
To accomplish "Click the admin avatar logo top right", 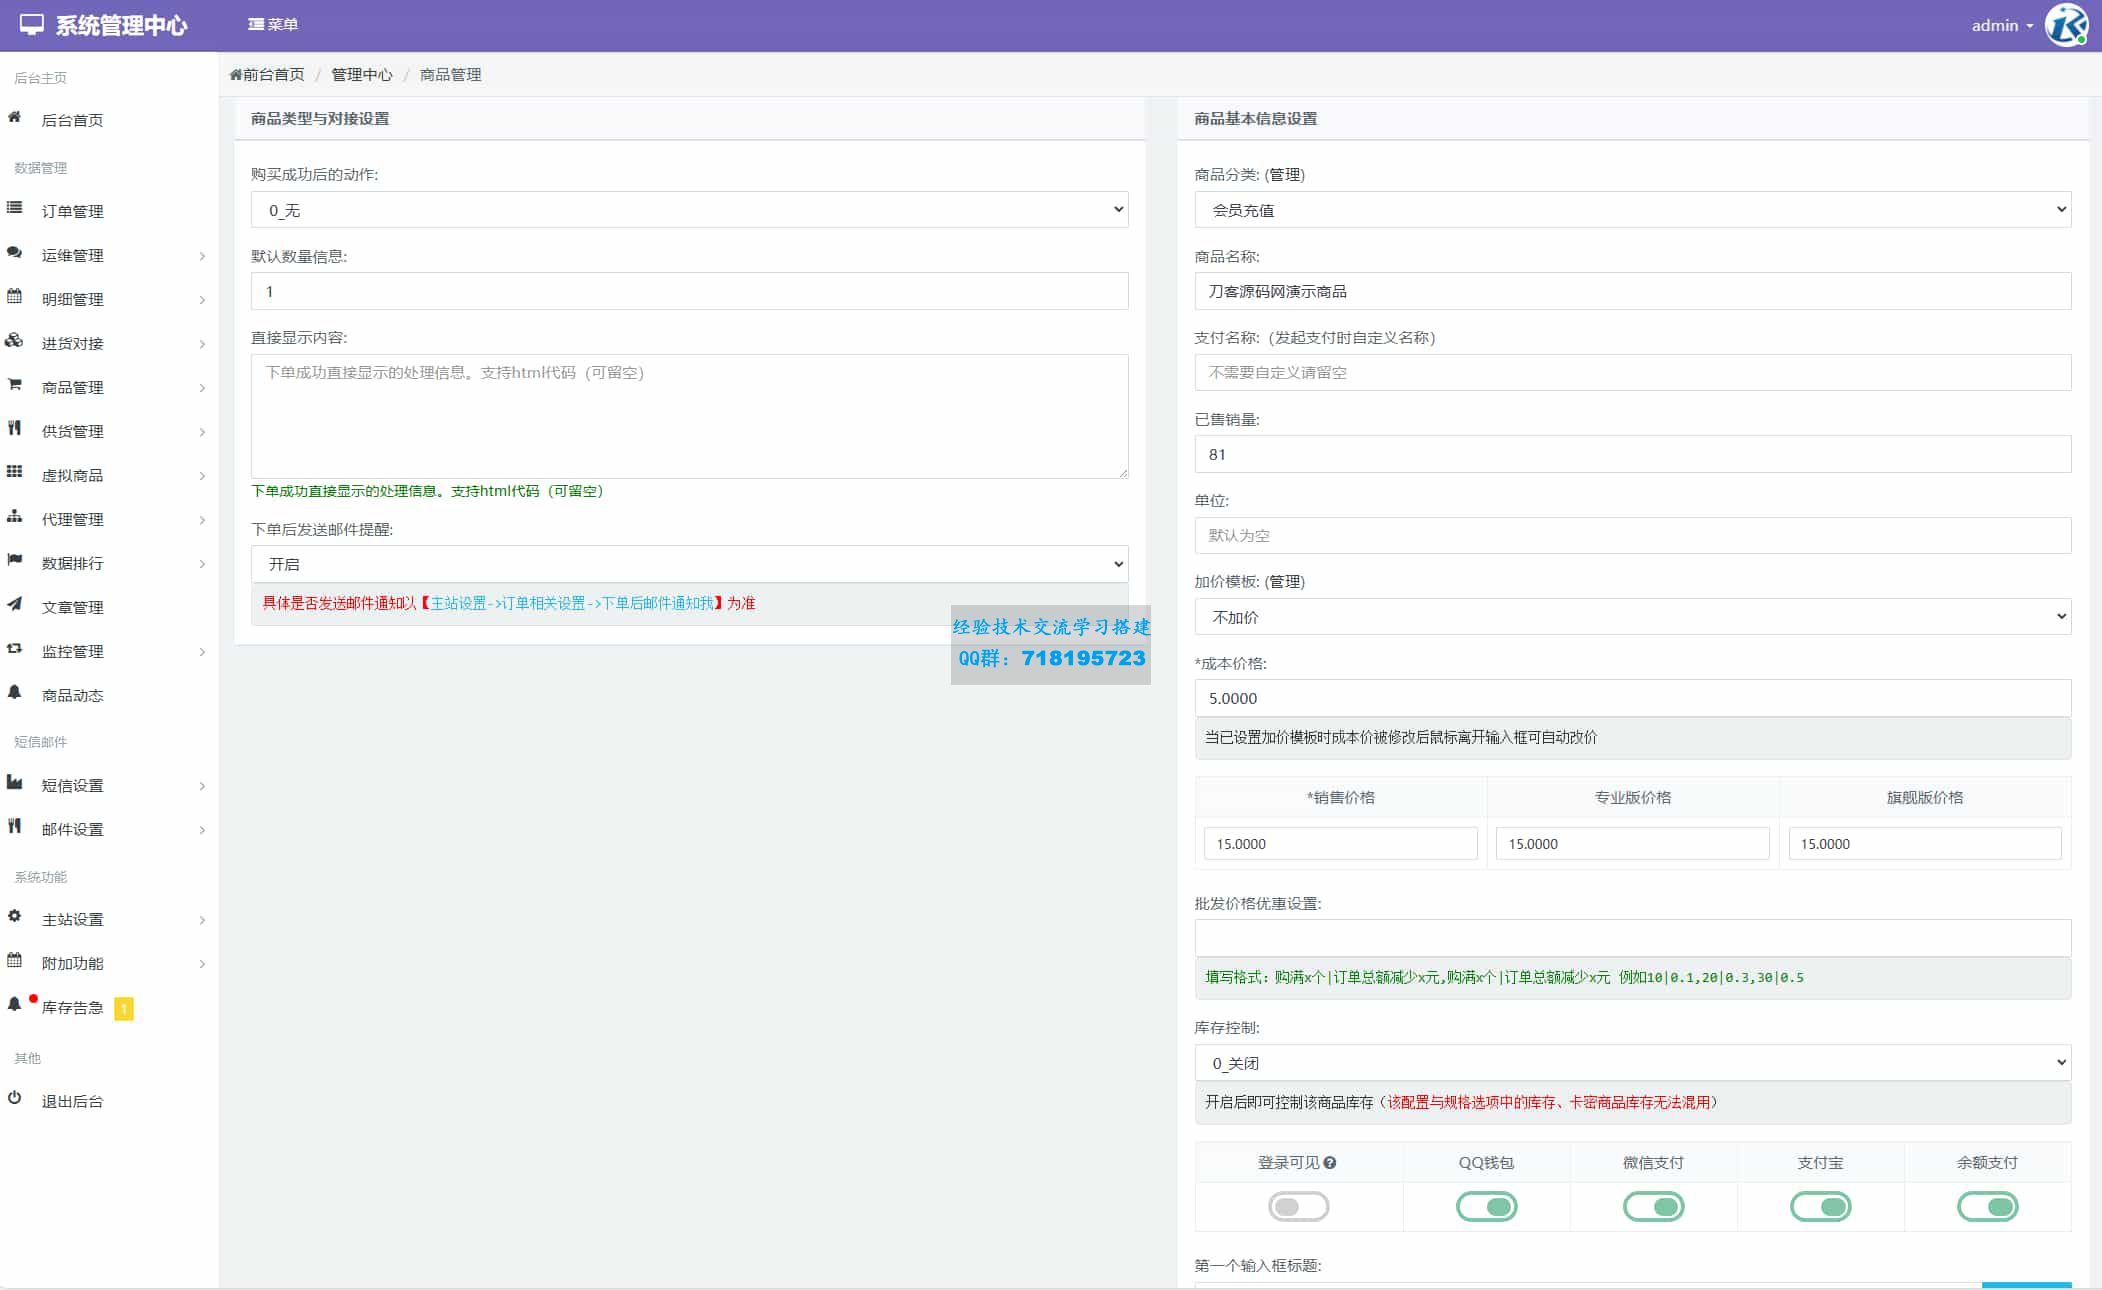I will [x=2065, y=25].
